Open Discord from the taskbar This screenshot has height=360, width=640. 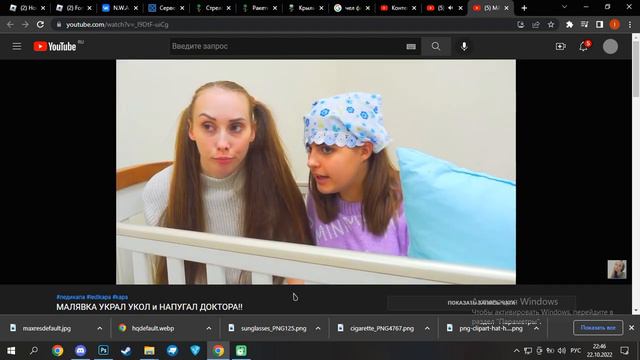click(80, 351)
